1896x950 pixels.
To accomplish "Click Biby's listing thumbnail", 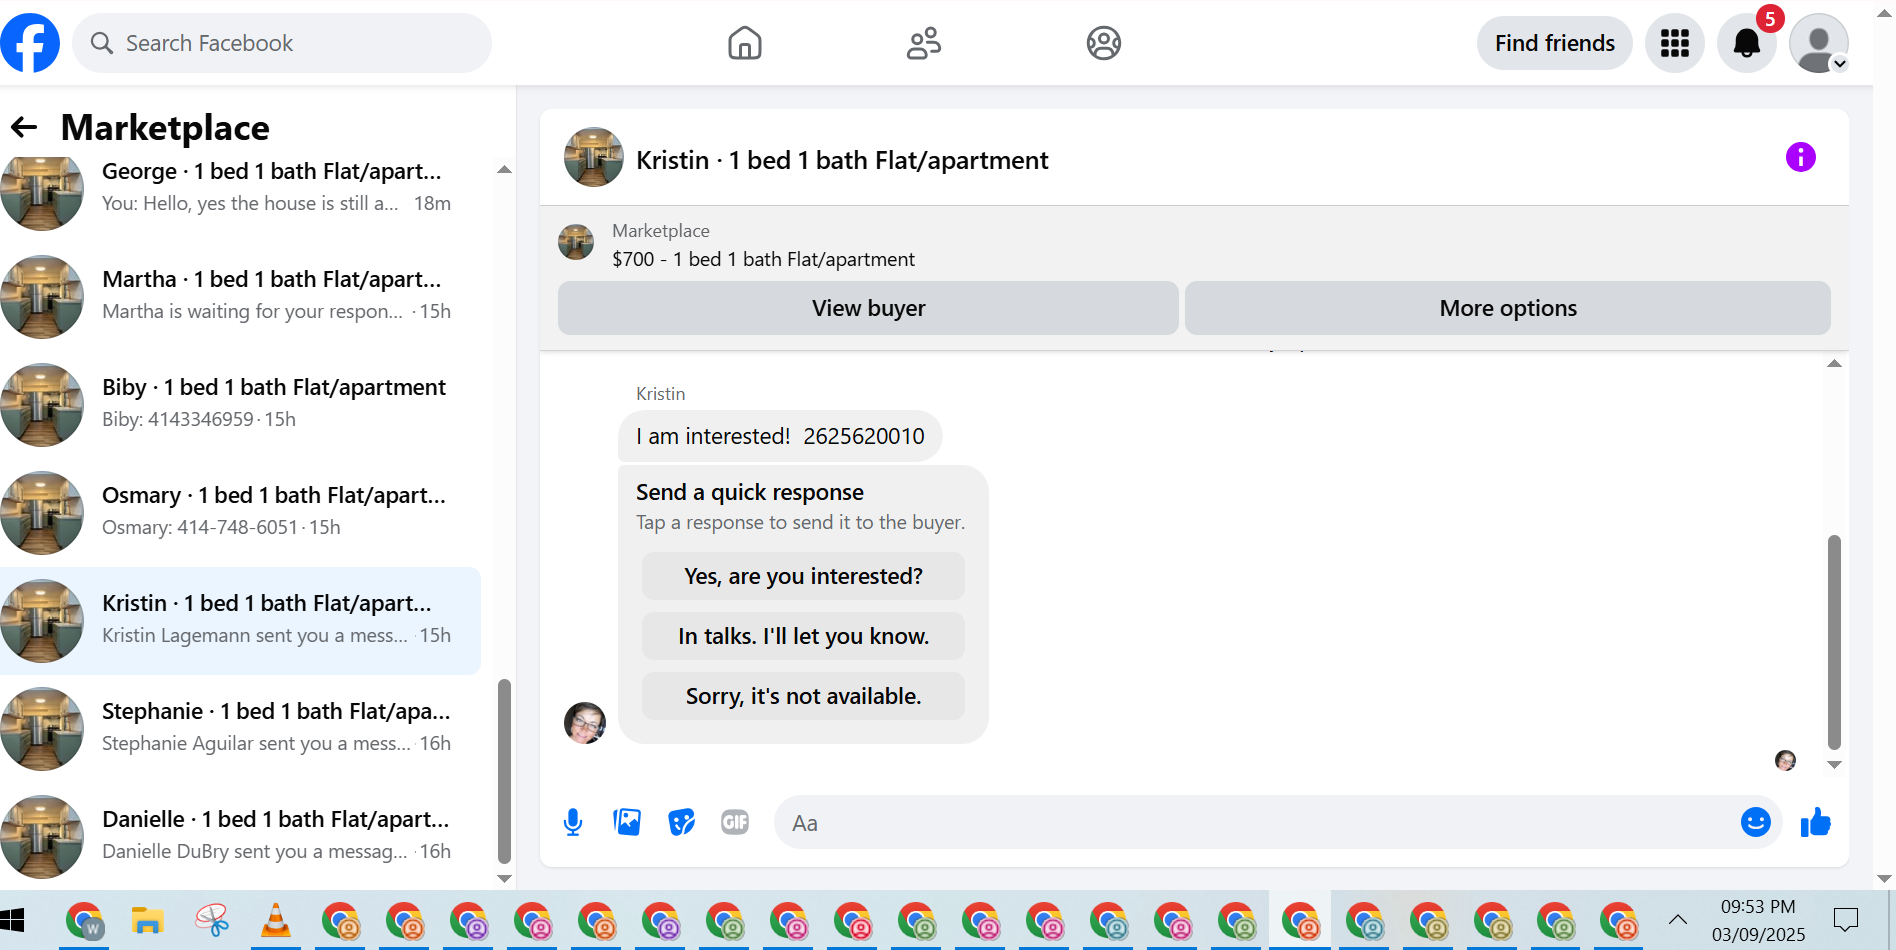I will pos(42,404).
